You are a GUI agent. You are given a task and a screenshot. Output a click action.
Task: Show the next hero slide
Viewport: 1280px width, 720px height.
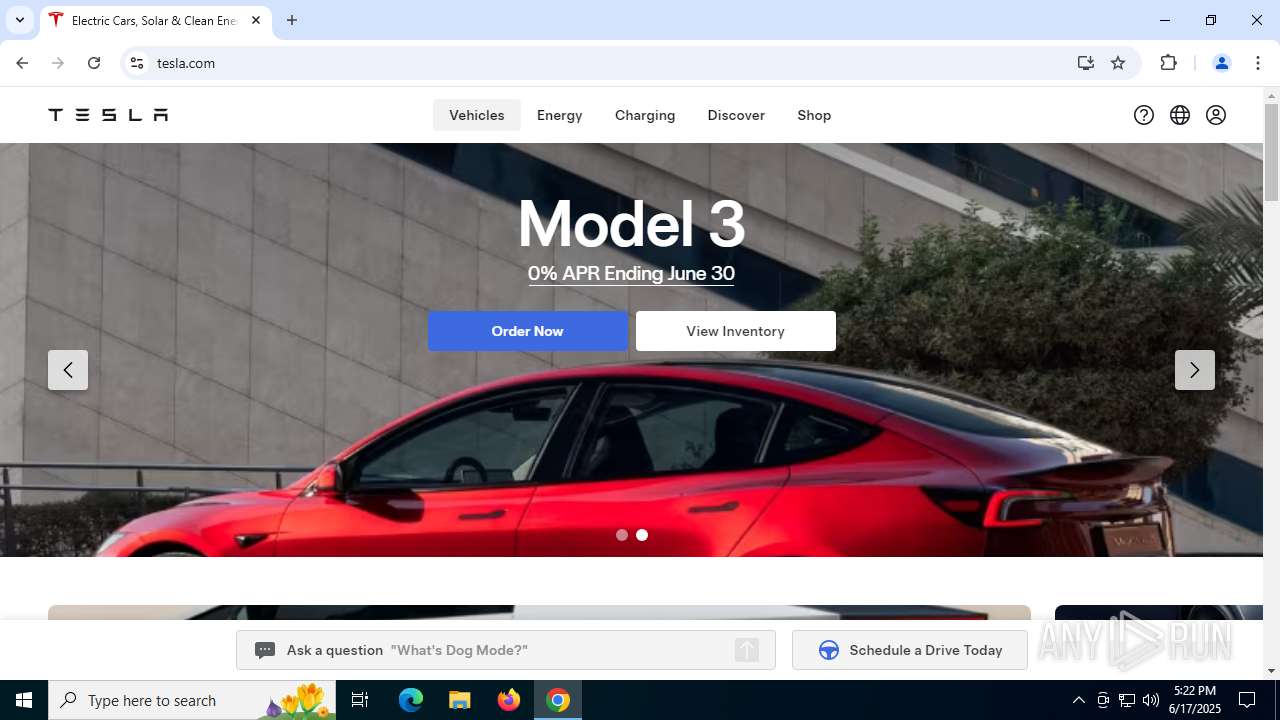(1195, 370)
